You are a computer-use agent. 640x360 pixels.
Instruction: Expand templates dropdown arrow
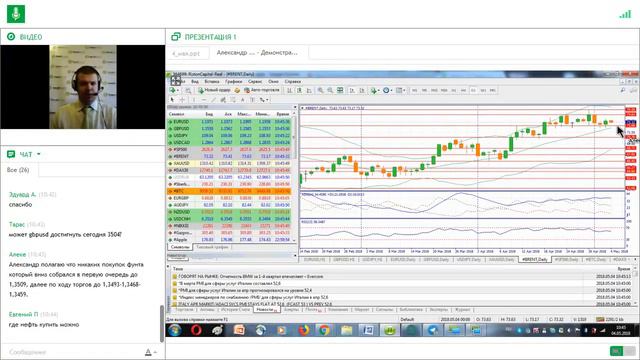click(404, 90)
